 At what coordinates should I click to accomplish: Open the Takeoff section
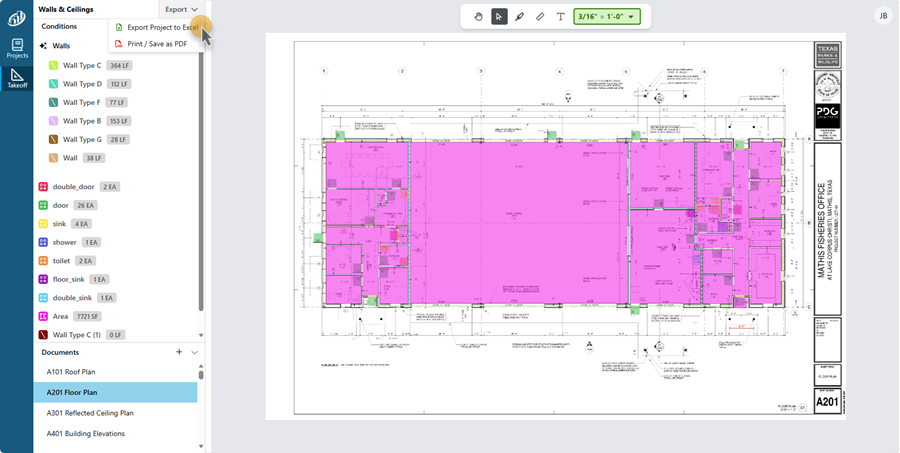[x=17, y=78]
